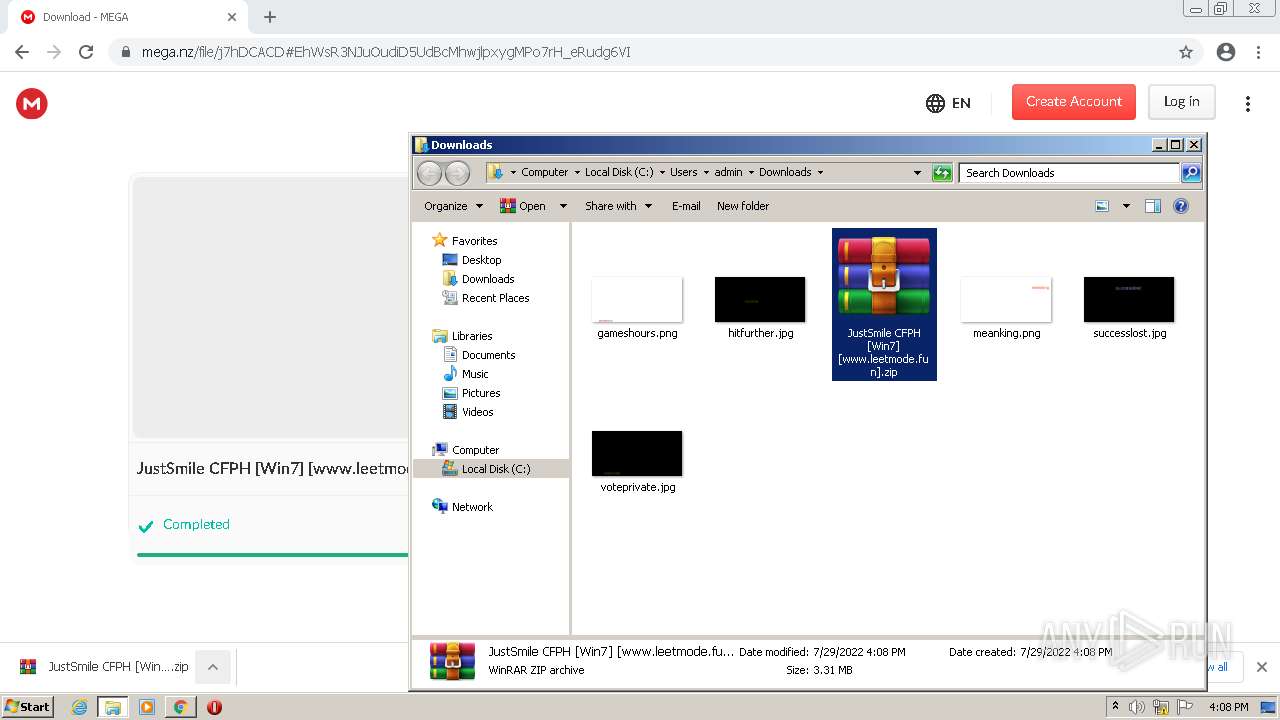Viewport: 1280px width, 720px height.
Task: Select Favorites in navigation pane
Action: [464, 241]
